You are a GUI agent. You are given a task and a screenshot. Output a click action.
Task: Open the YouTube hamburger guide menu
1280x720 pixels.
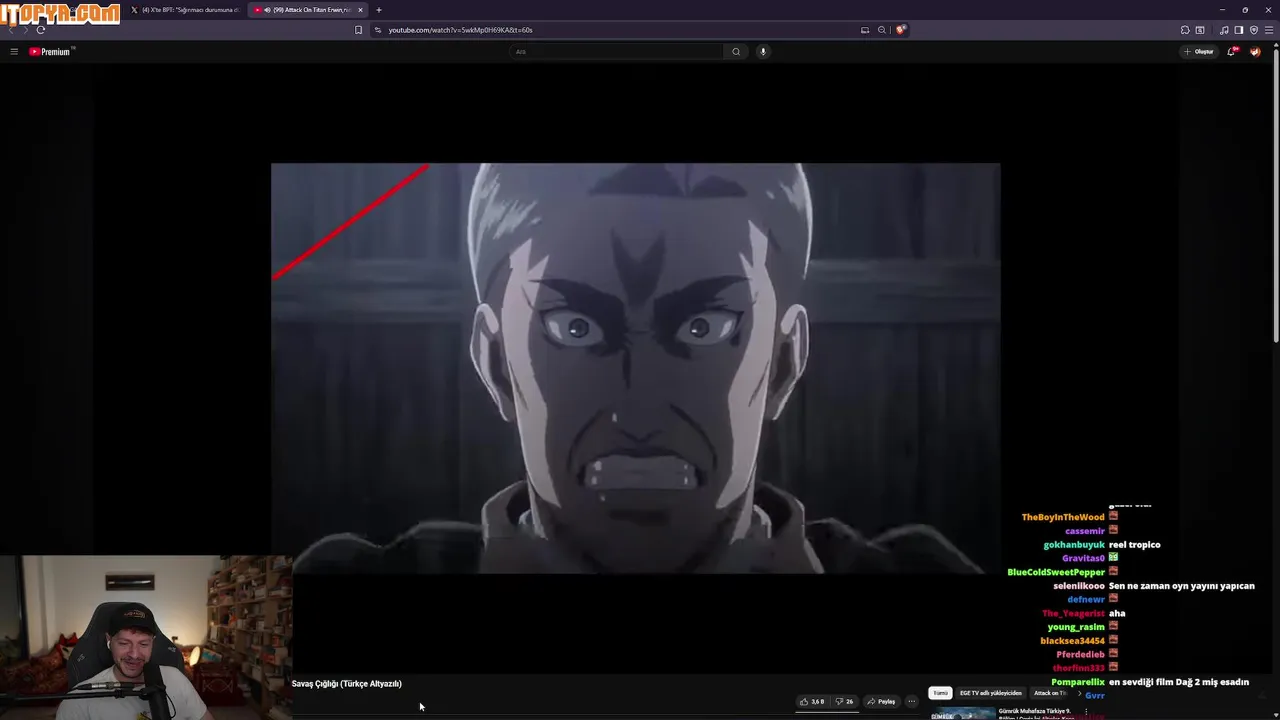point(14,51)
